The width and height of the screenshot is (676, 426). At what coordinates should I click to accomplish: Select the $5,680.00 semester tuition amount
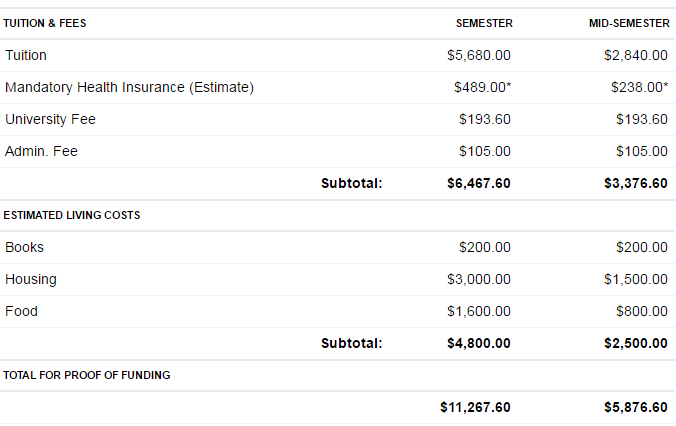tap(479, 55)
